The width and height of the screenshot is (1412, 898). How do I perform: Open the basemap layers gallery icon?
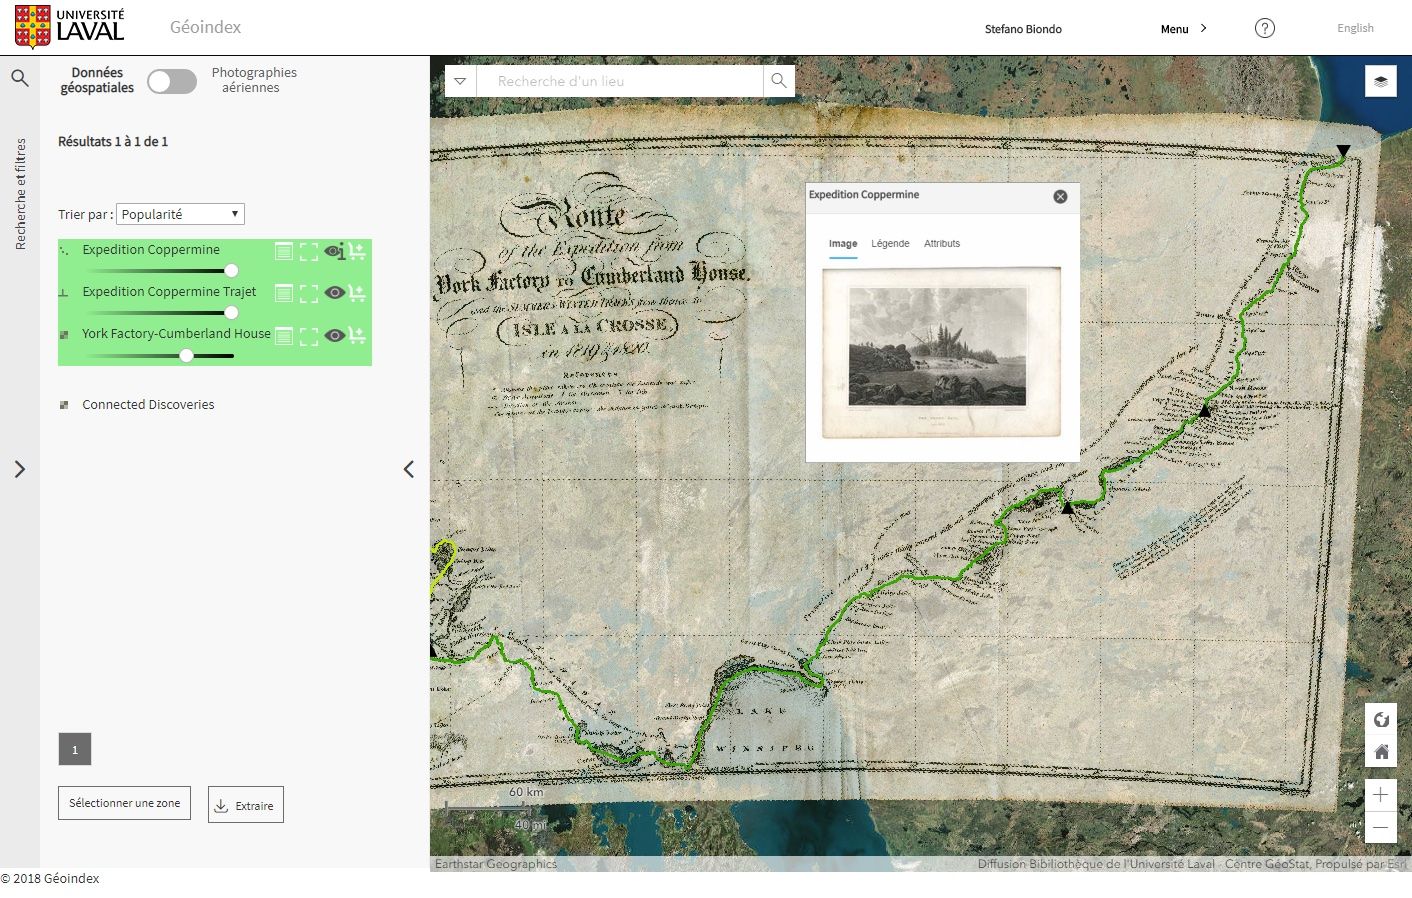point(1381,81)
